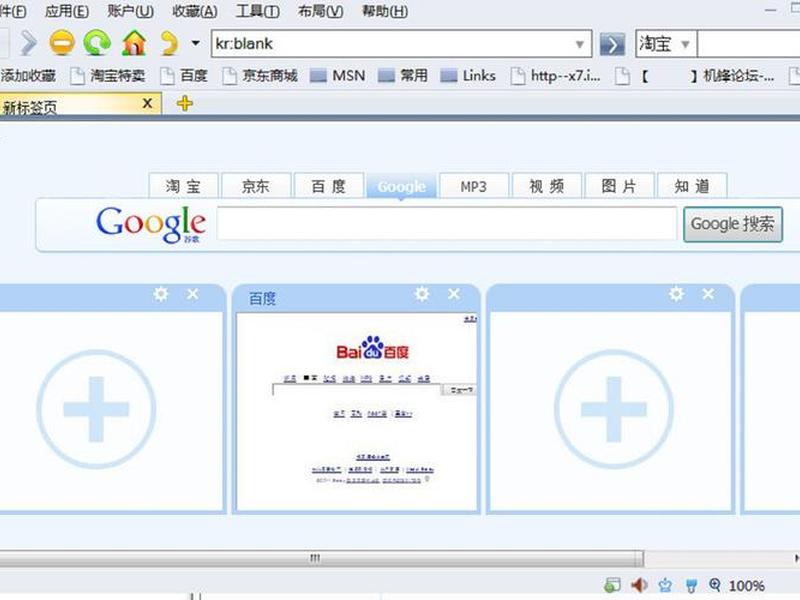This screenshot has width=800, height=600.
Task: Click the yellow plus new tab button
Action: [185, 104]
